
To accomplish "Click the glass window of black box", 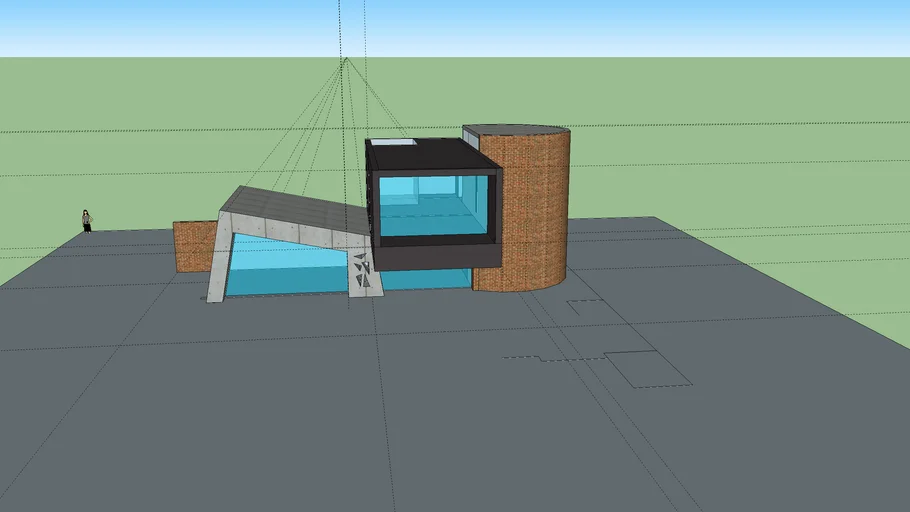I will click(434, 205).
